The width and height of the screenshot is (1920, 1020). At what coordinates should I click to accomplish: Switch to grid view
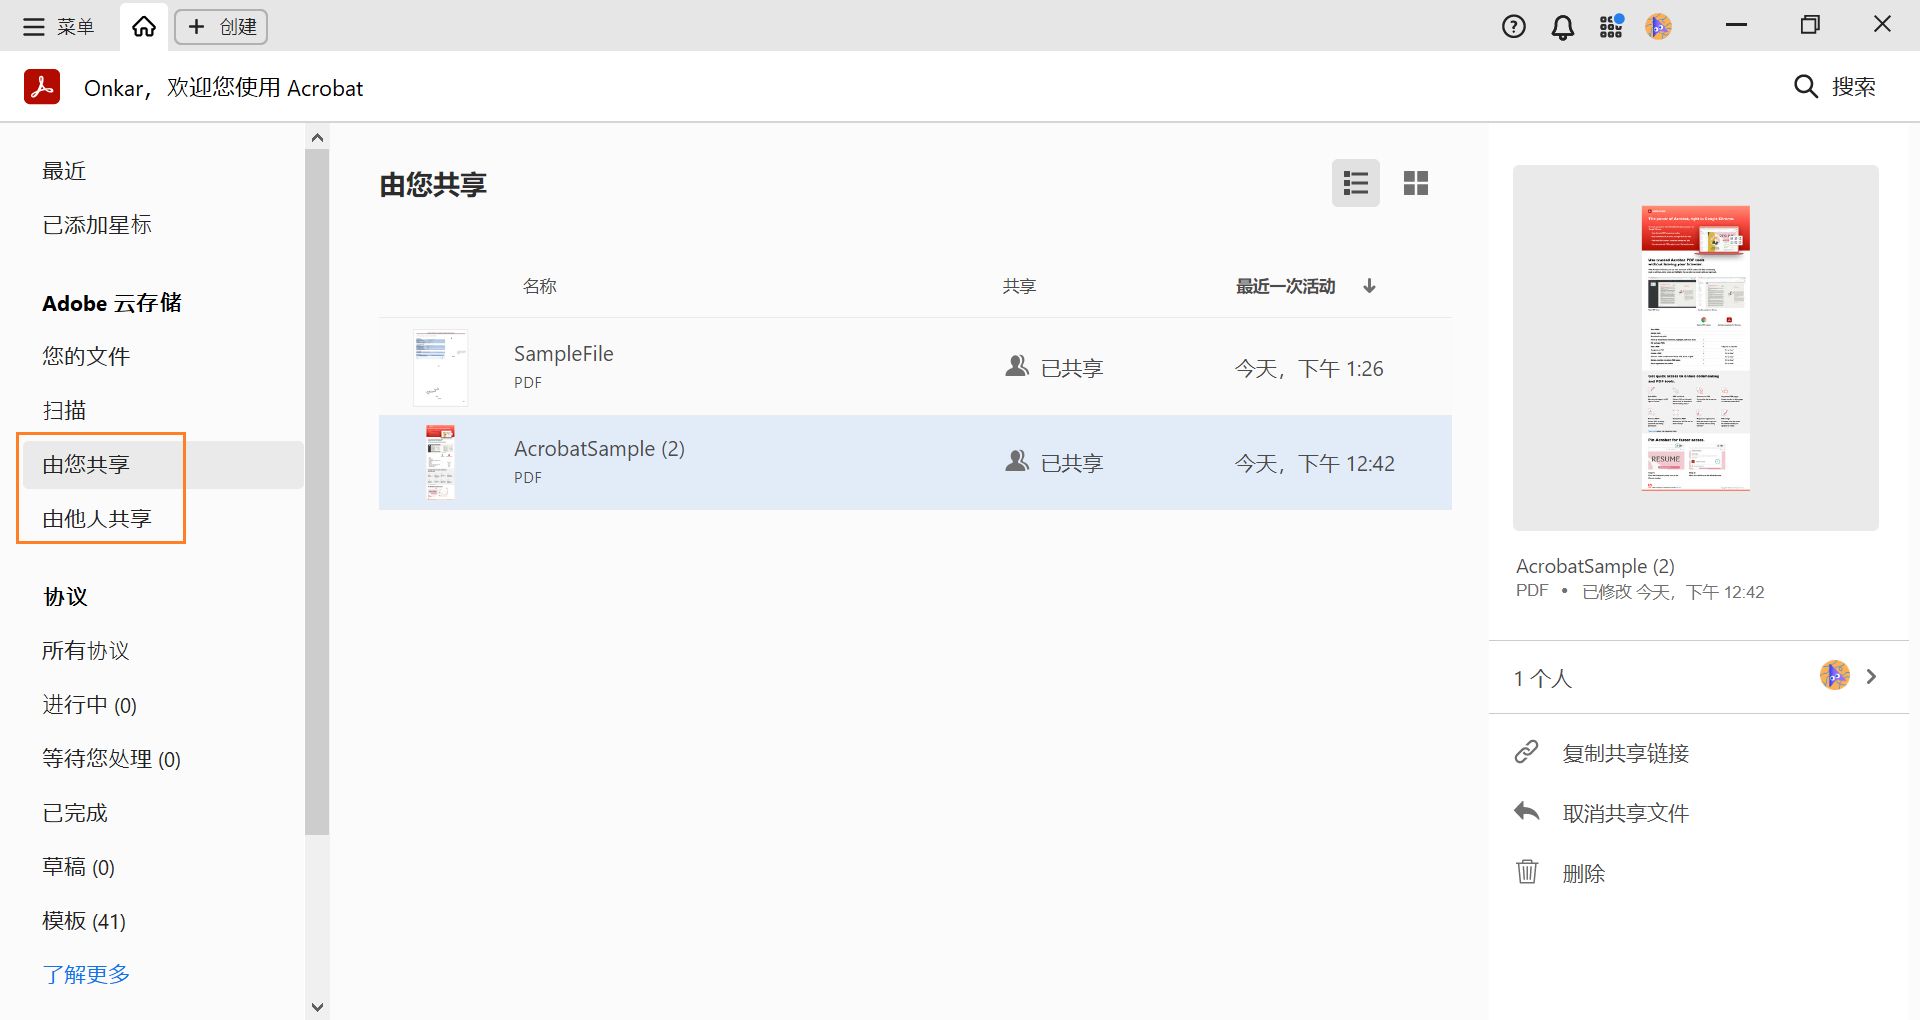point(1416,183)
